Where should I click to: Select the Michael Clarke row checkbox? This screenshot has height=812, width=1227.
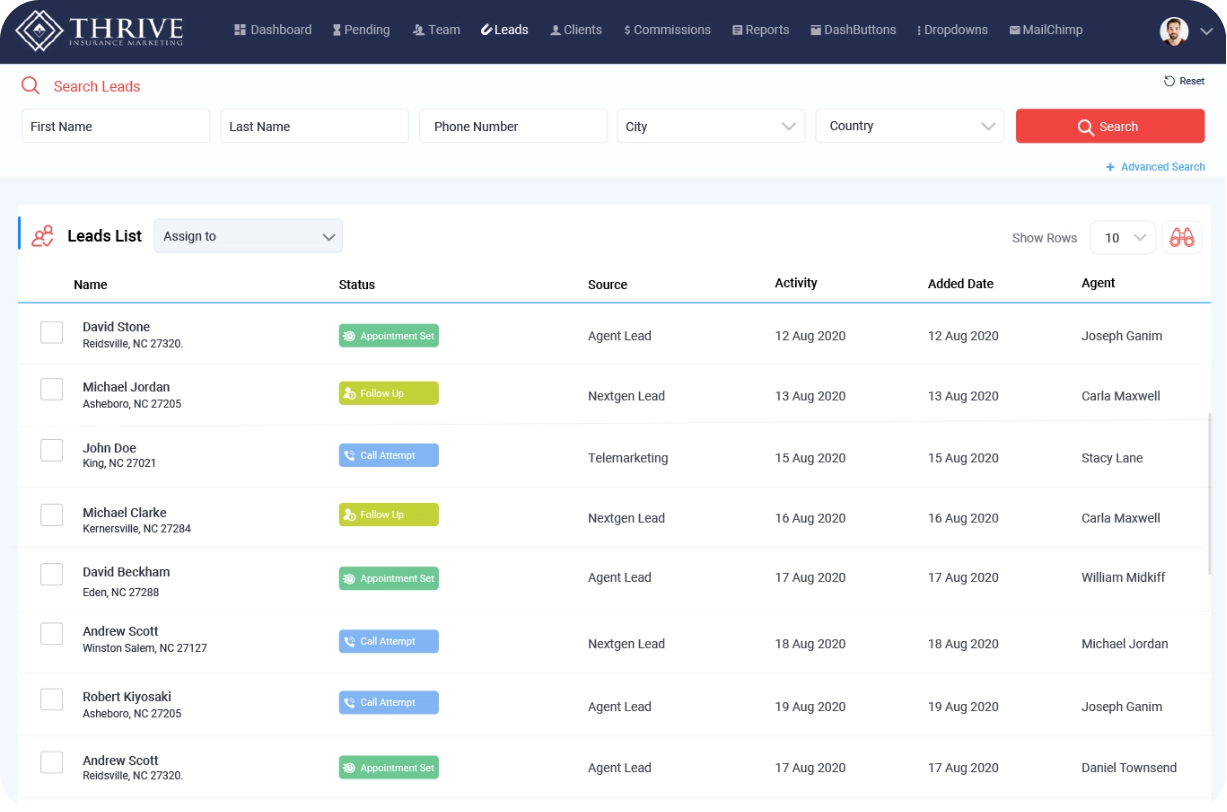click(x=52, y=515)
